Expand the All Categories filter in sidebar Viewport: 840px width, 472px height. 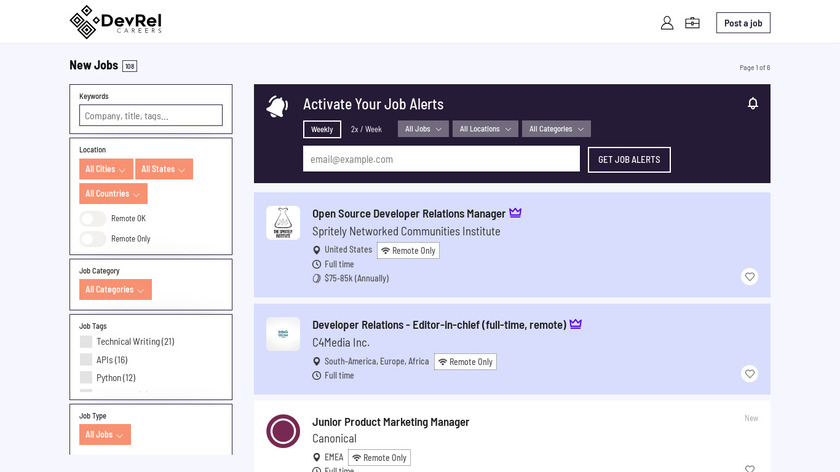(115, 289)
